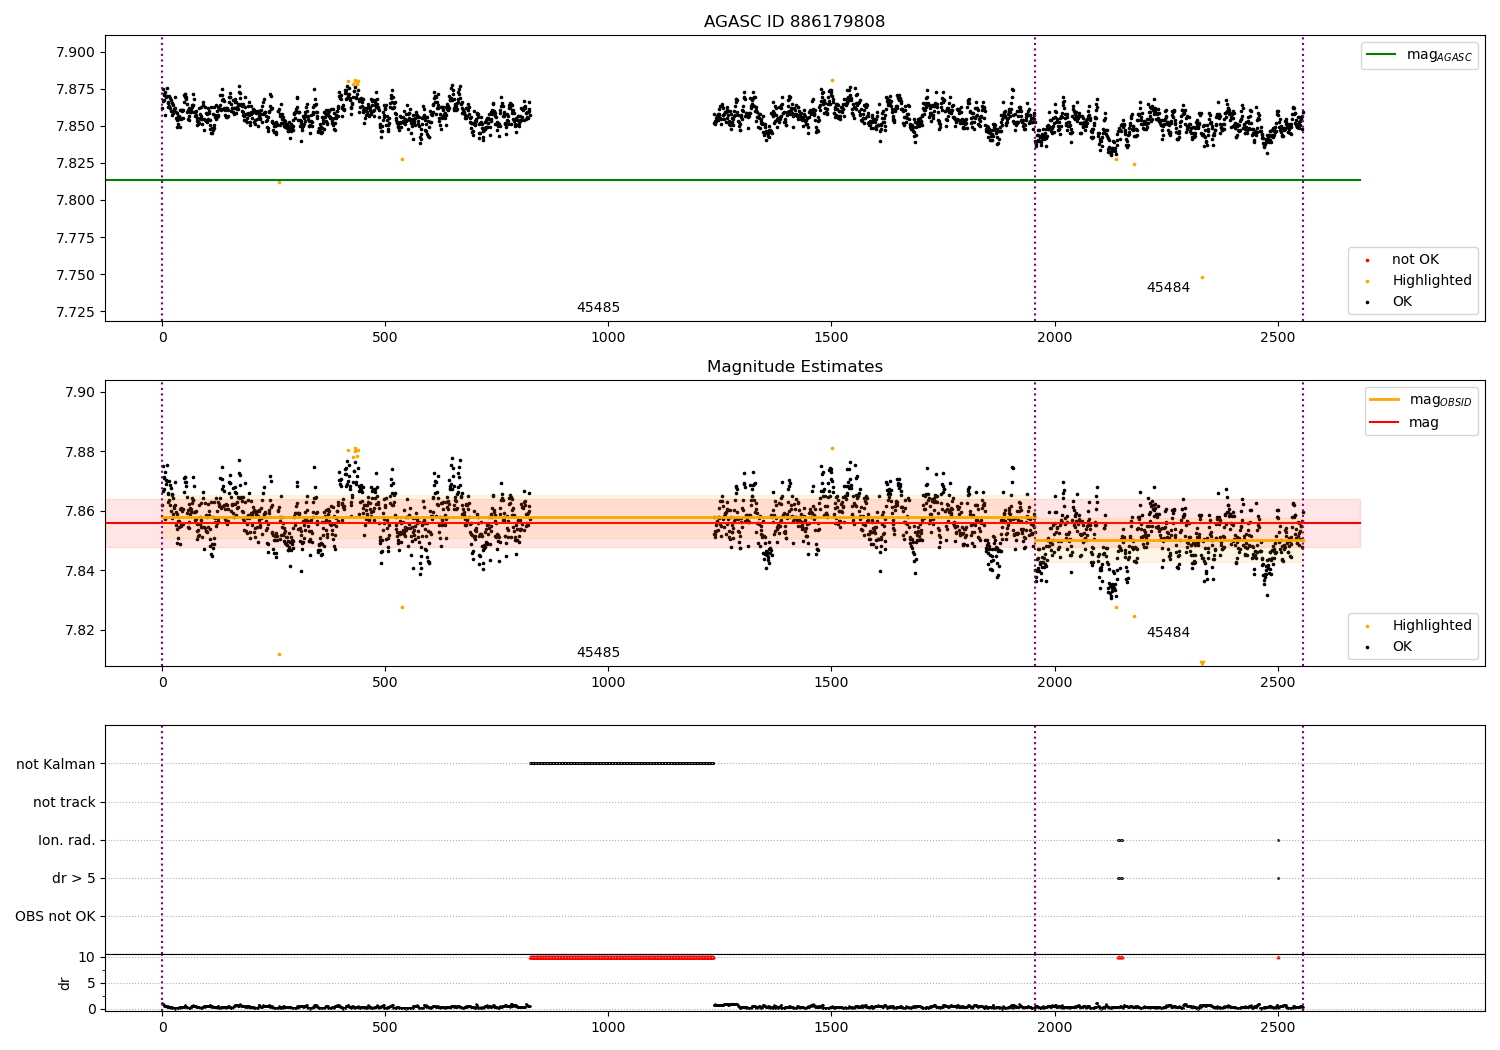Click the '7.88' y-axis tick of middle plot
The width and height of the screenshot is (1500, 1050).
[79, 452]
